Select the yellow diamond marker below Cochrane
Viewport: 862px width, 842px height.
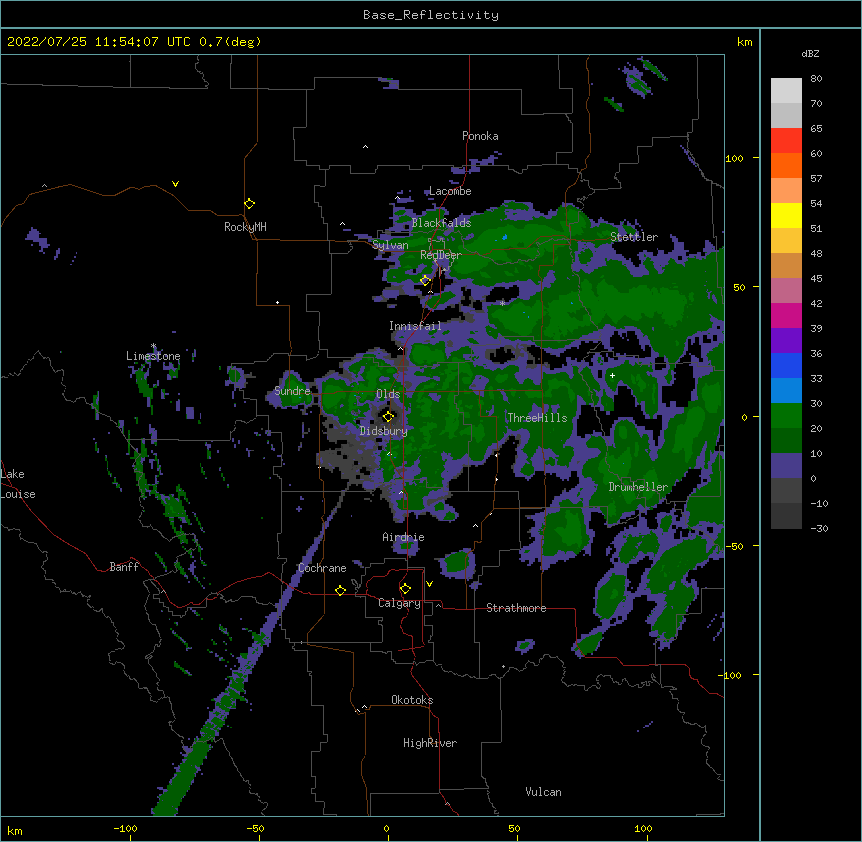340,590
